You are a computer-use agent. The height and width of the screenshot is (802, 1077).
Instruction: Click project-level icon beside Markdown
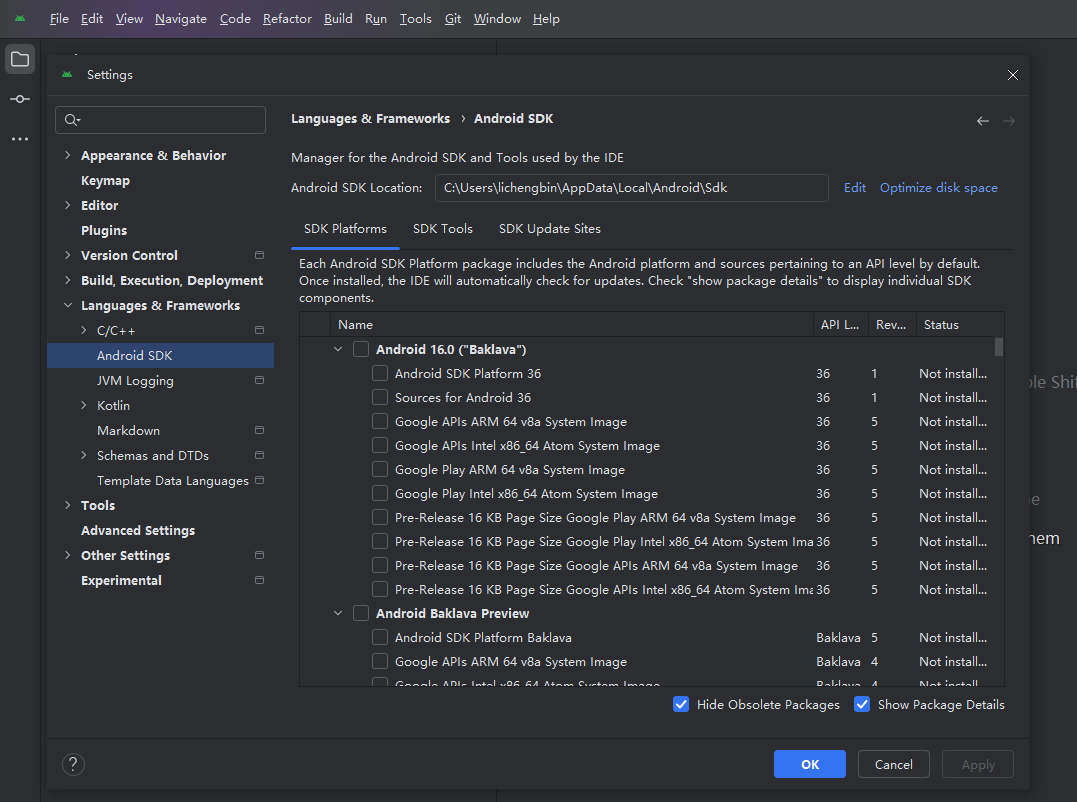click(x=260, y=431)
